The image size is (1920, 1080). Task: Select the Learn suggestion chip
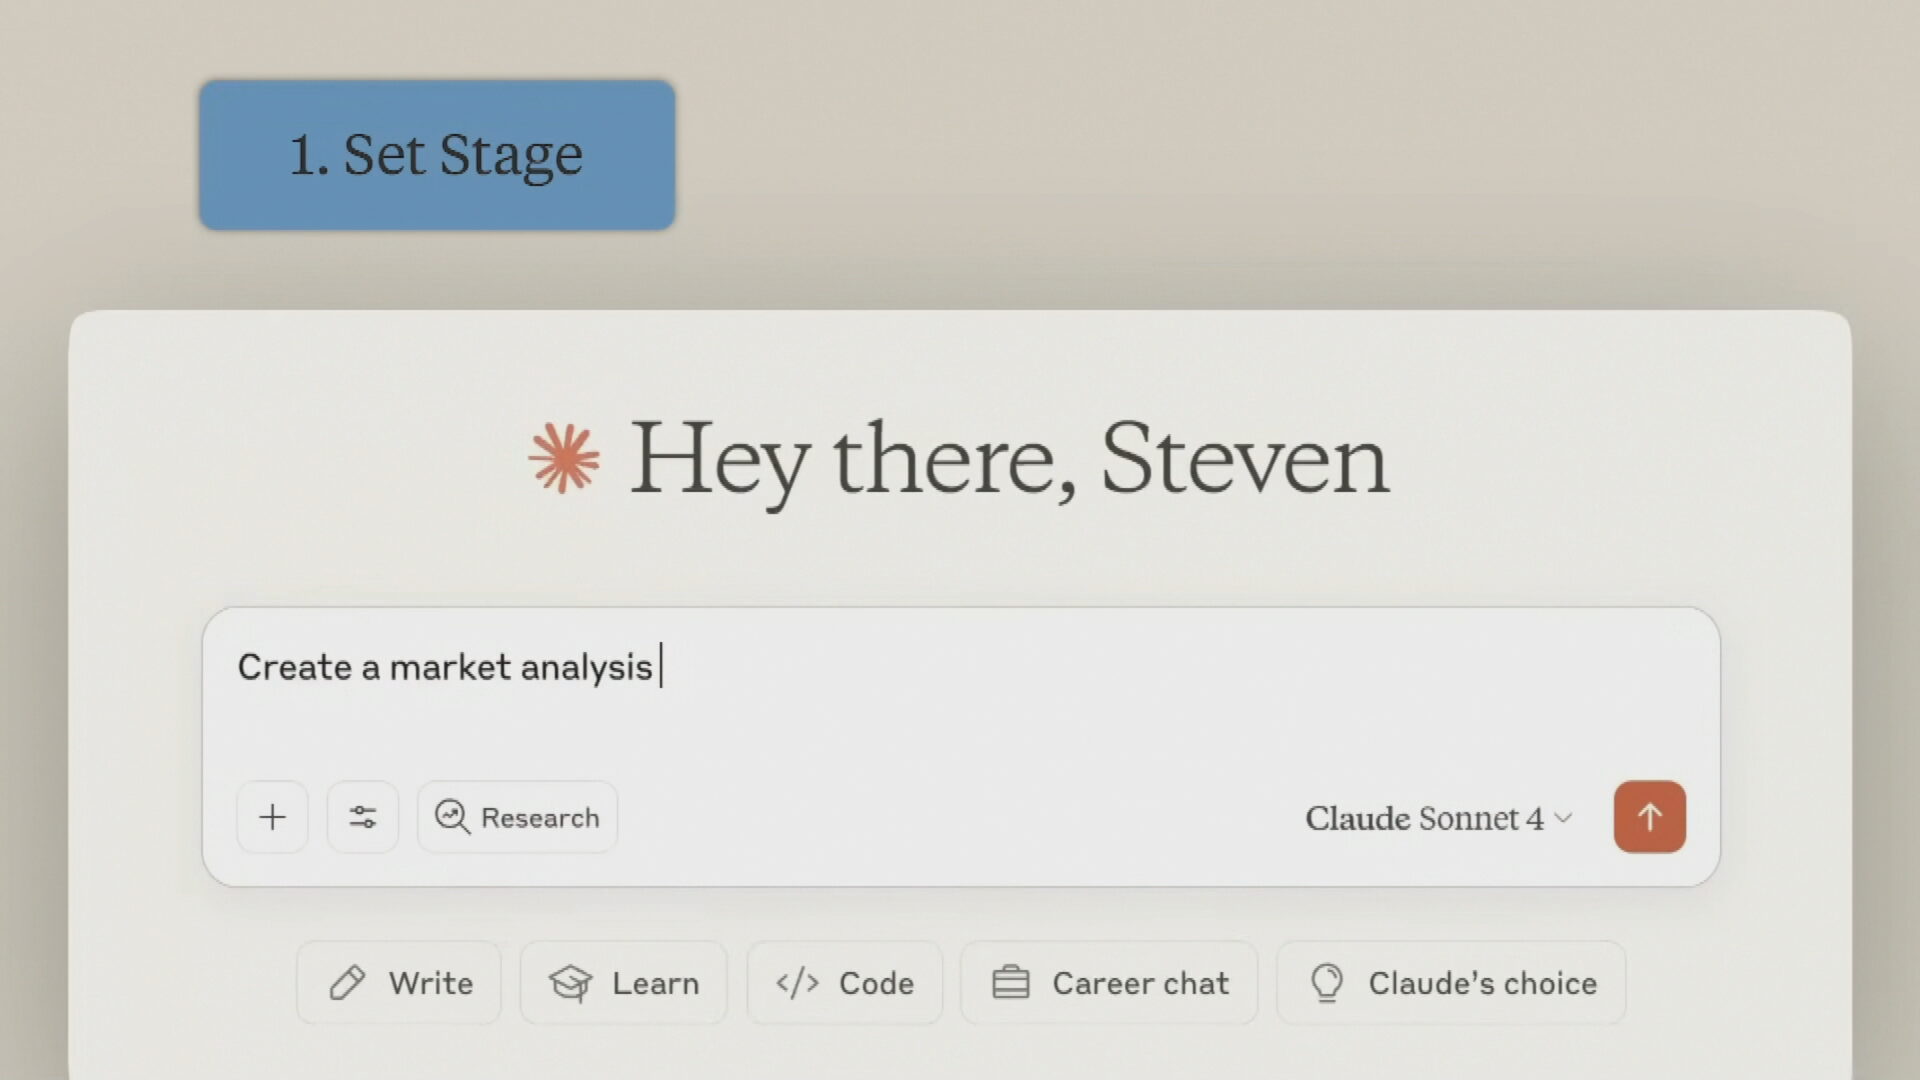coord(623,983)
